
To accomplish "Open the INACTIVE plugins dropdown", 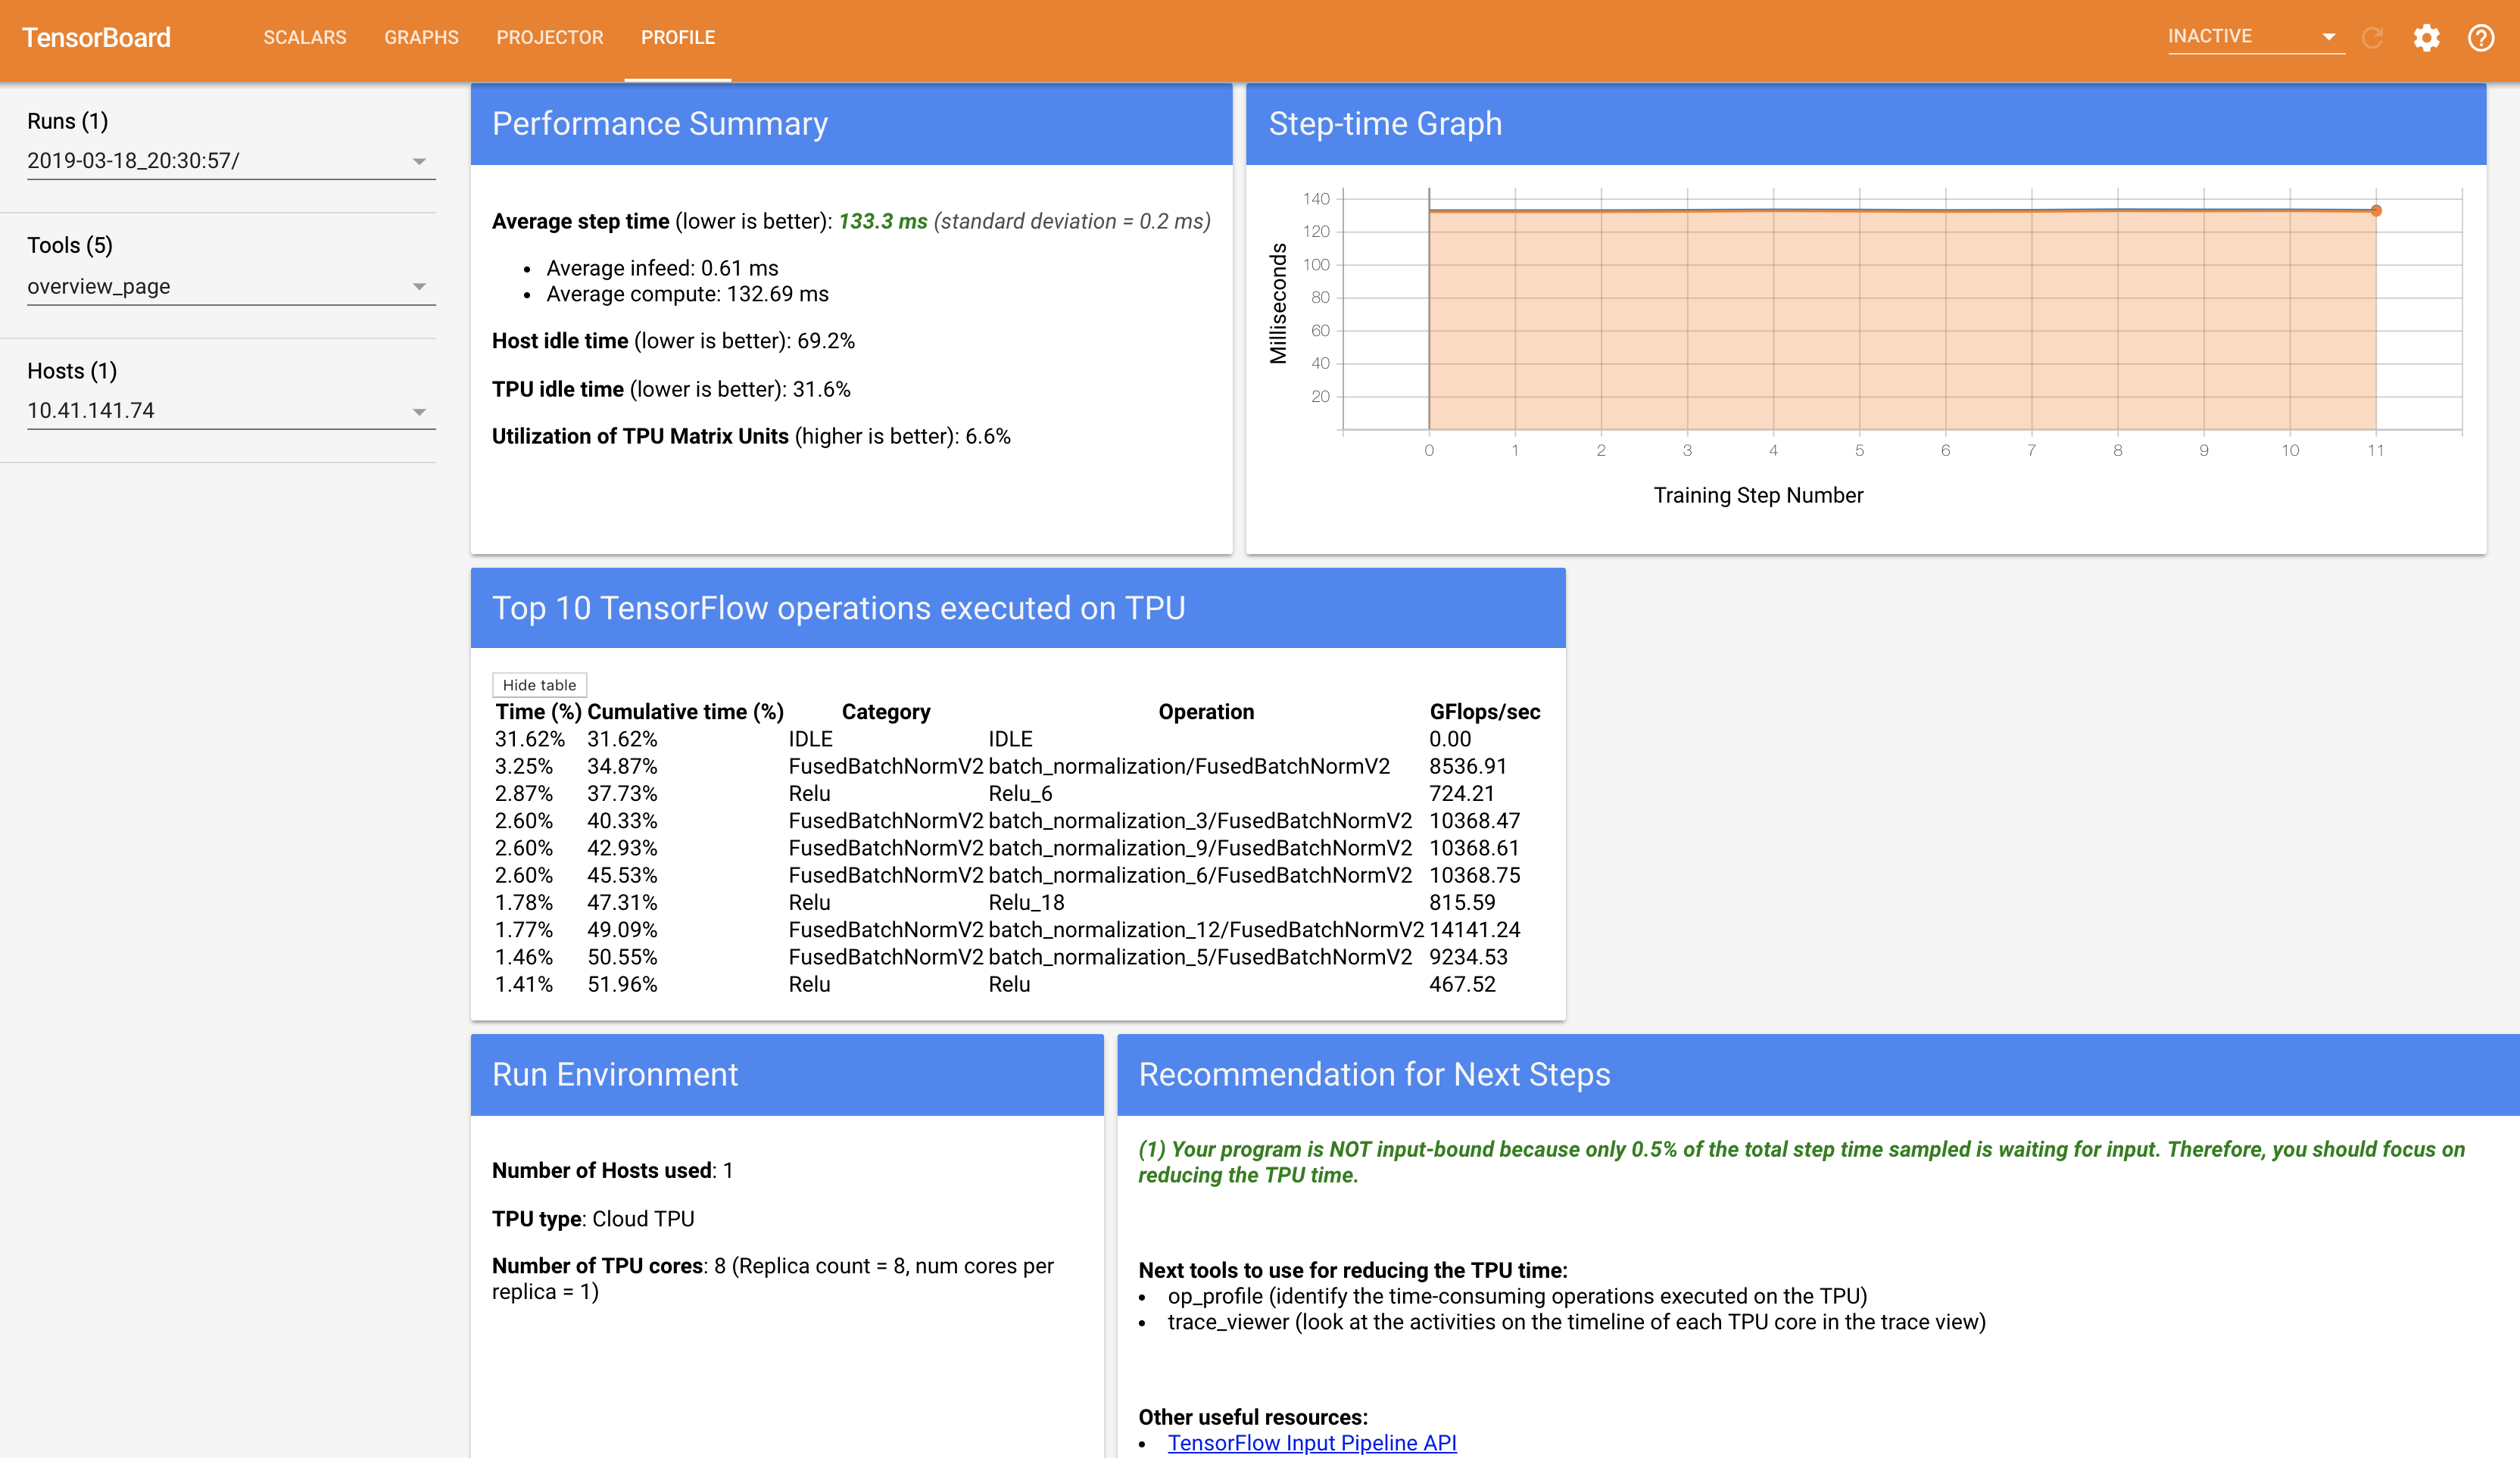I will coord(2254,37).
